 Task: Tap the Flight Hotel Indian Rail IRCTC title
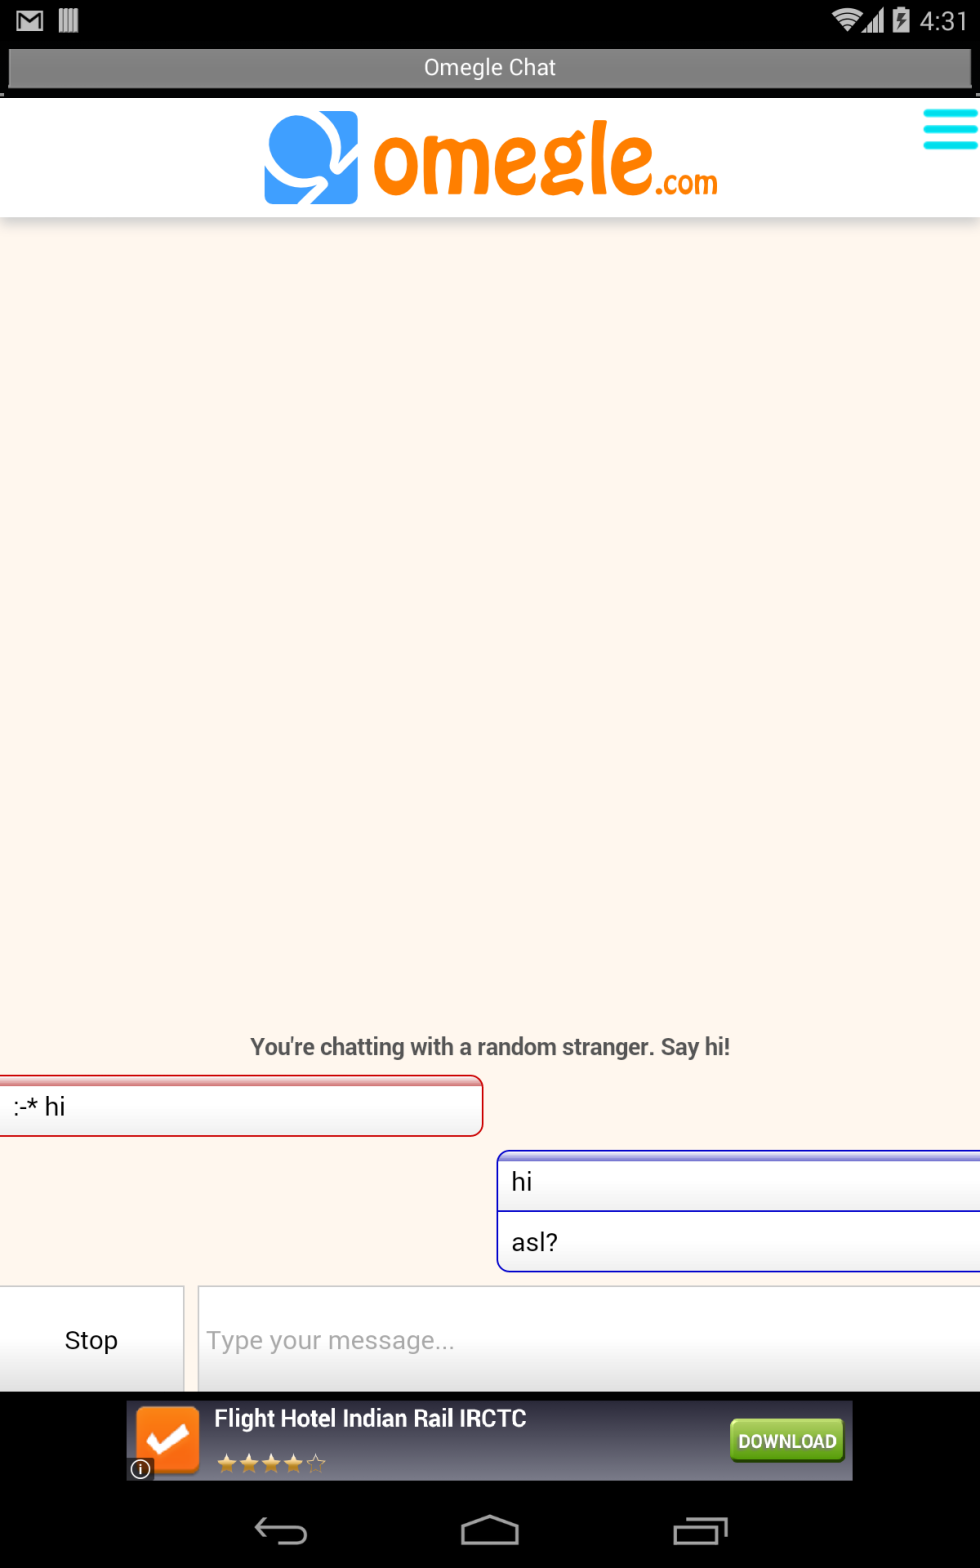[370, 1418]
